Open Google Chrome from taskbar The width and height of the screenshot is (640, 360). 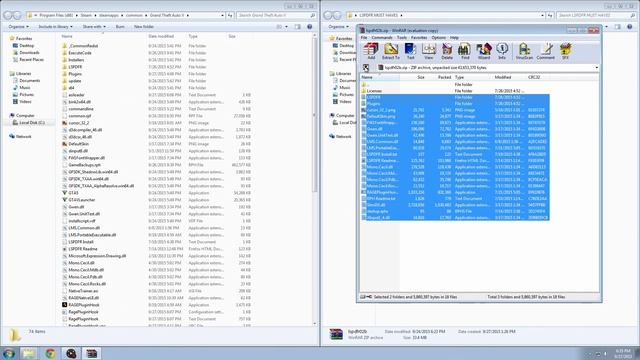pyautogui.click(x=50, y=353)
